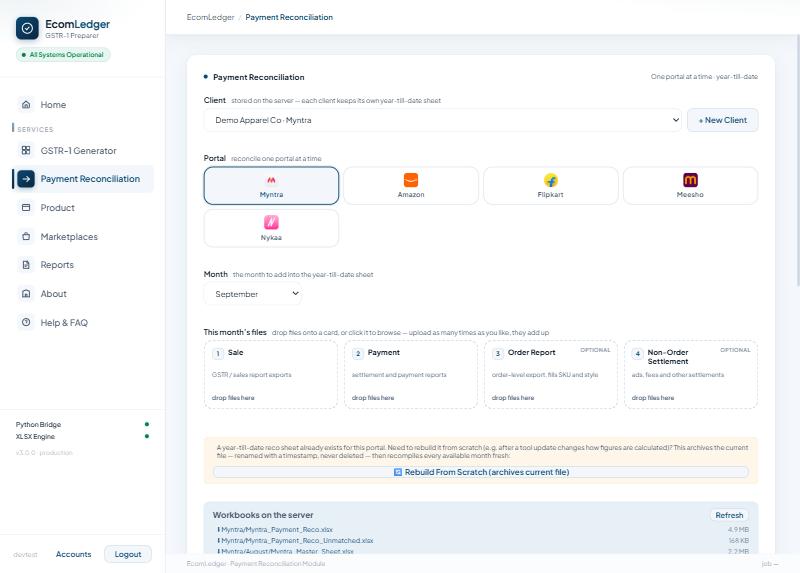
Task: Click the Payment file drop card
Action: pyautogui.click(x=411, y=375)
